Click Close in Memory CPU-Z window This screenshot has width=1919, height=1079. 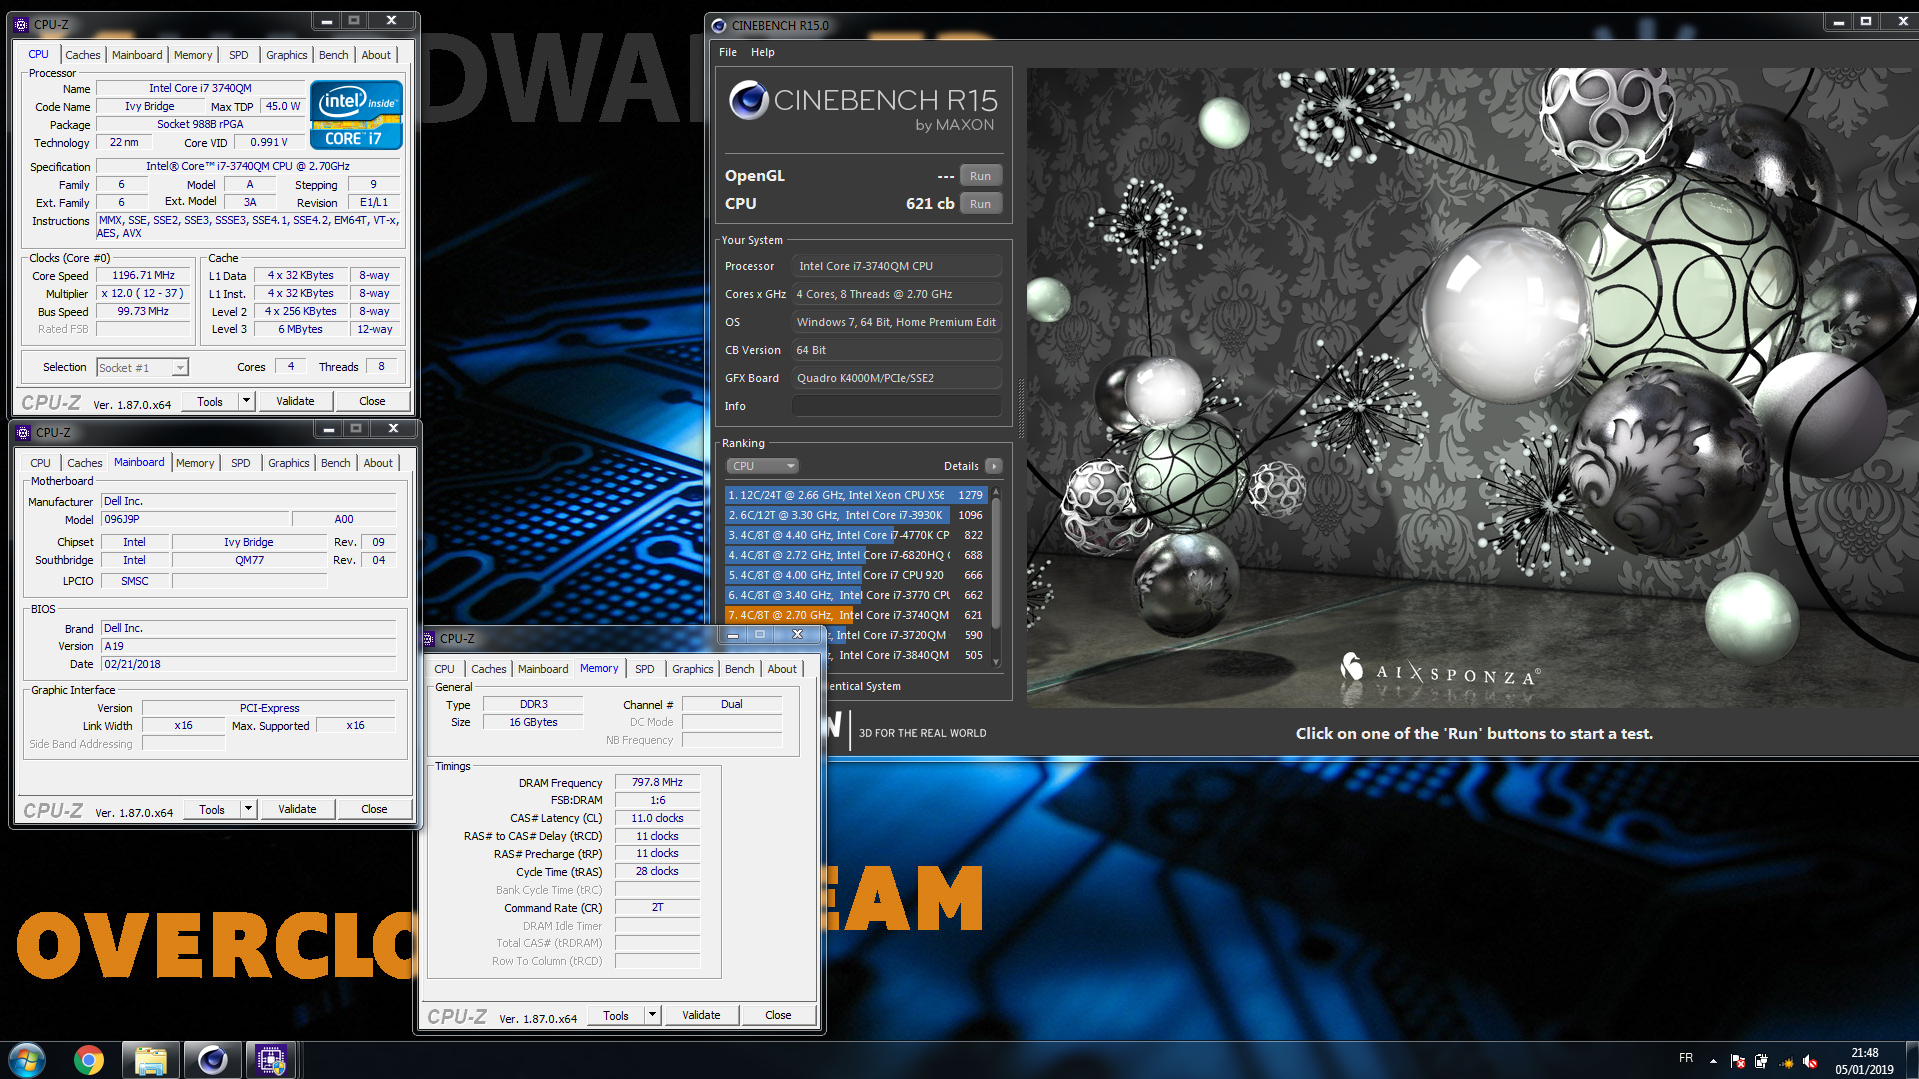[x=778, y=1015]
